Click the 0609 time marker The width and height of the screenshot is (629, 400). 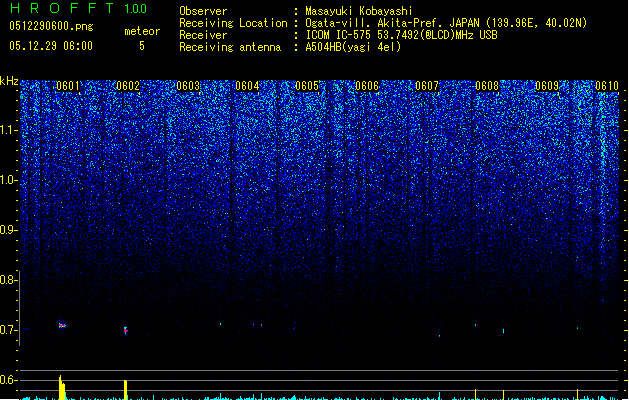point(547,86)
